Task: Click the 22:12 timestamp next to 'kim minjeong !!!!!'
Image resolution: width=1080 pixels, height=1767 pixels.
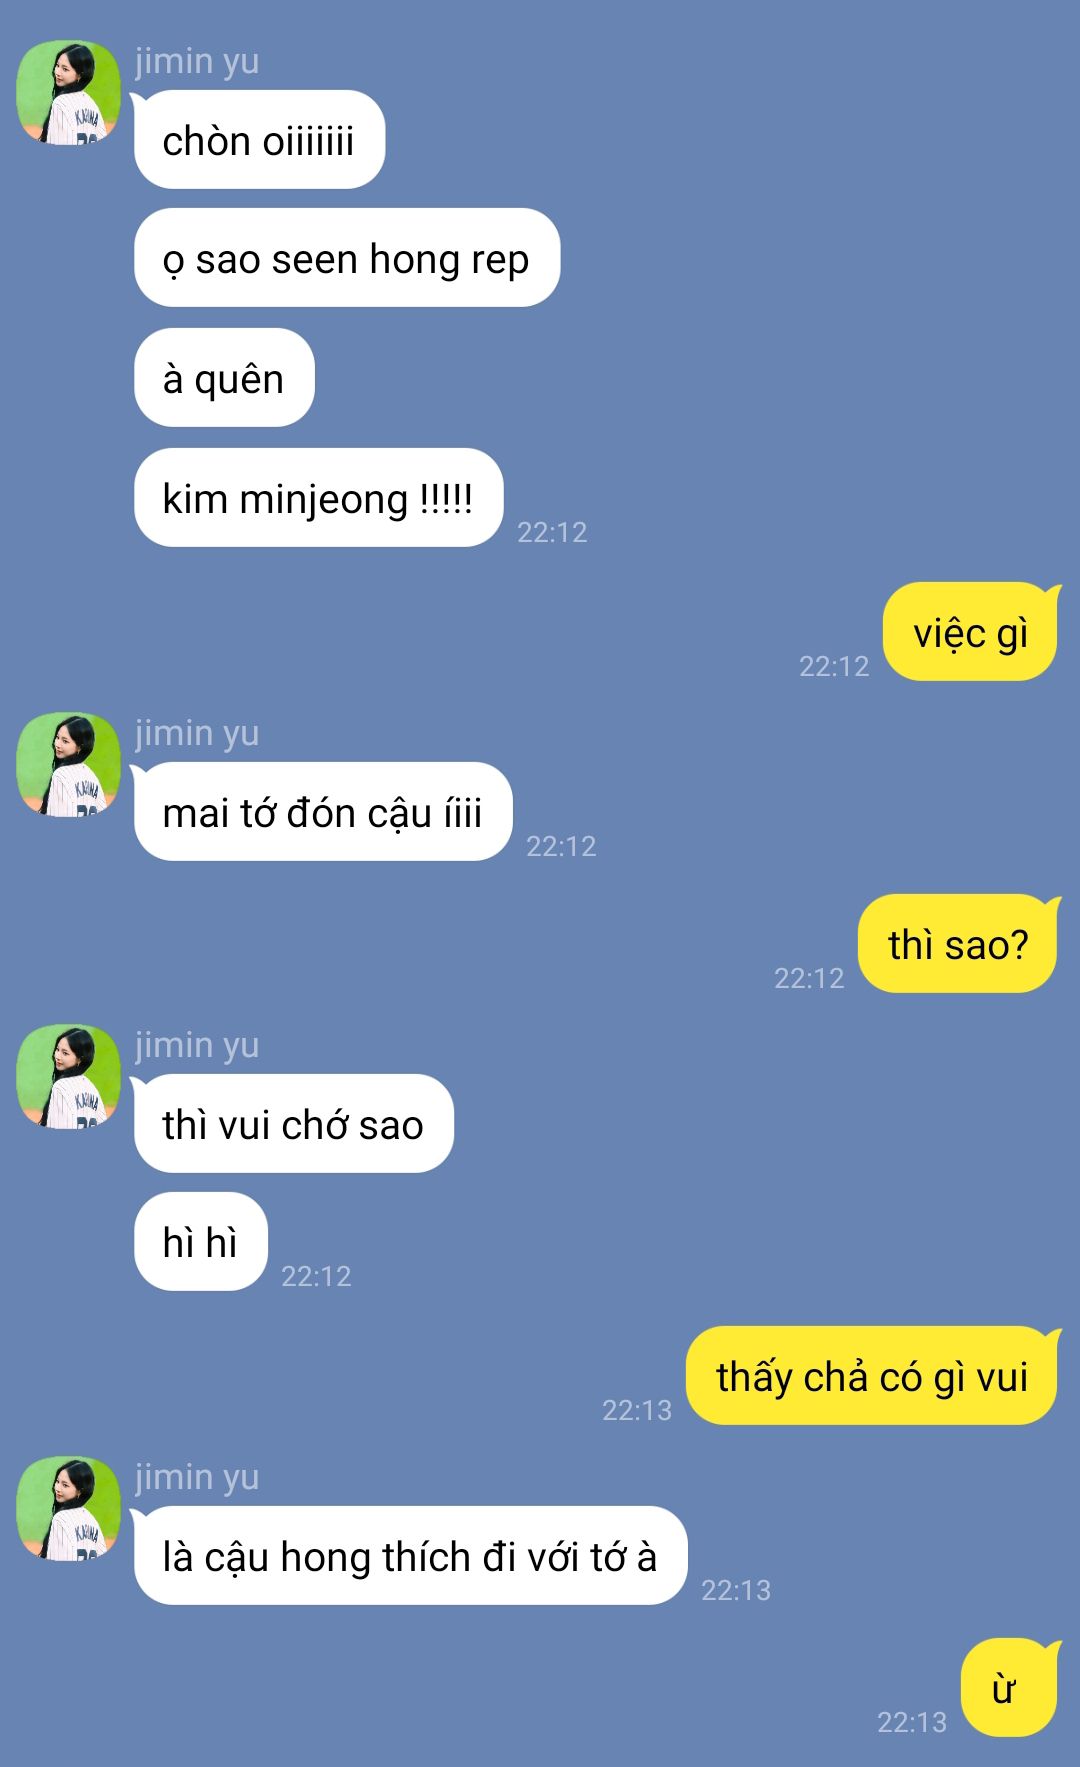Action: pos(552,532)
